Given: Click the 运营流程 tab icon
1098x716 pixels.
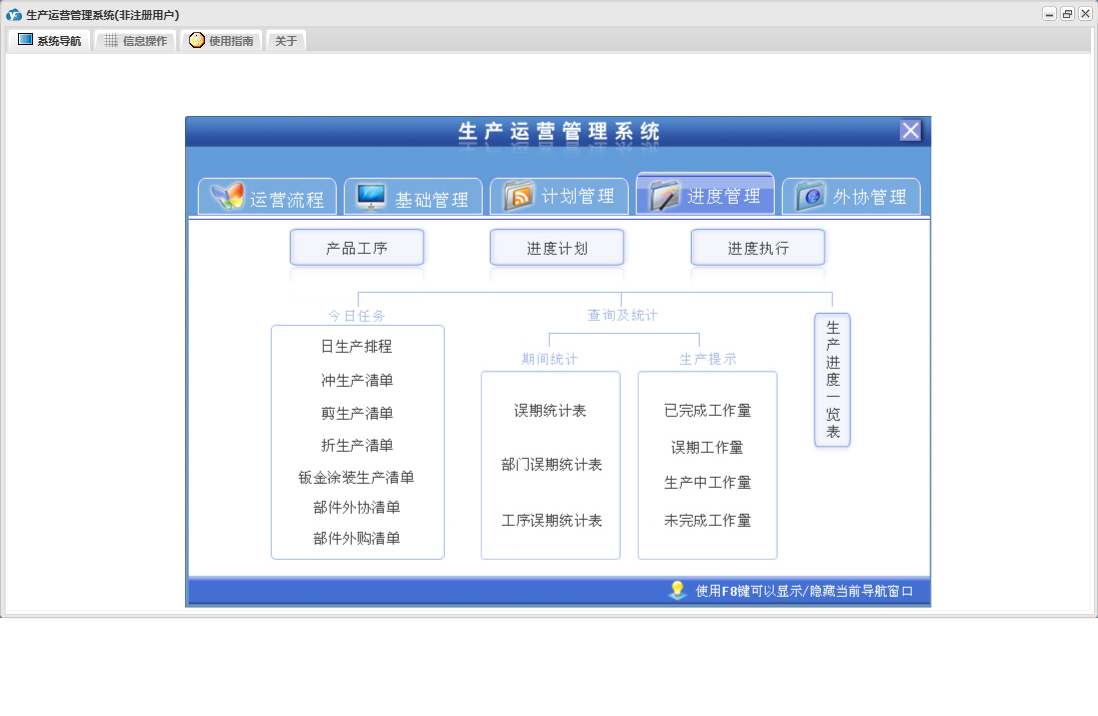Looking at the screenshot, I should 227,196.
